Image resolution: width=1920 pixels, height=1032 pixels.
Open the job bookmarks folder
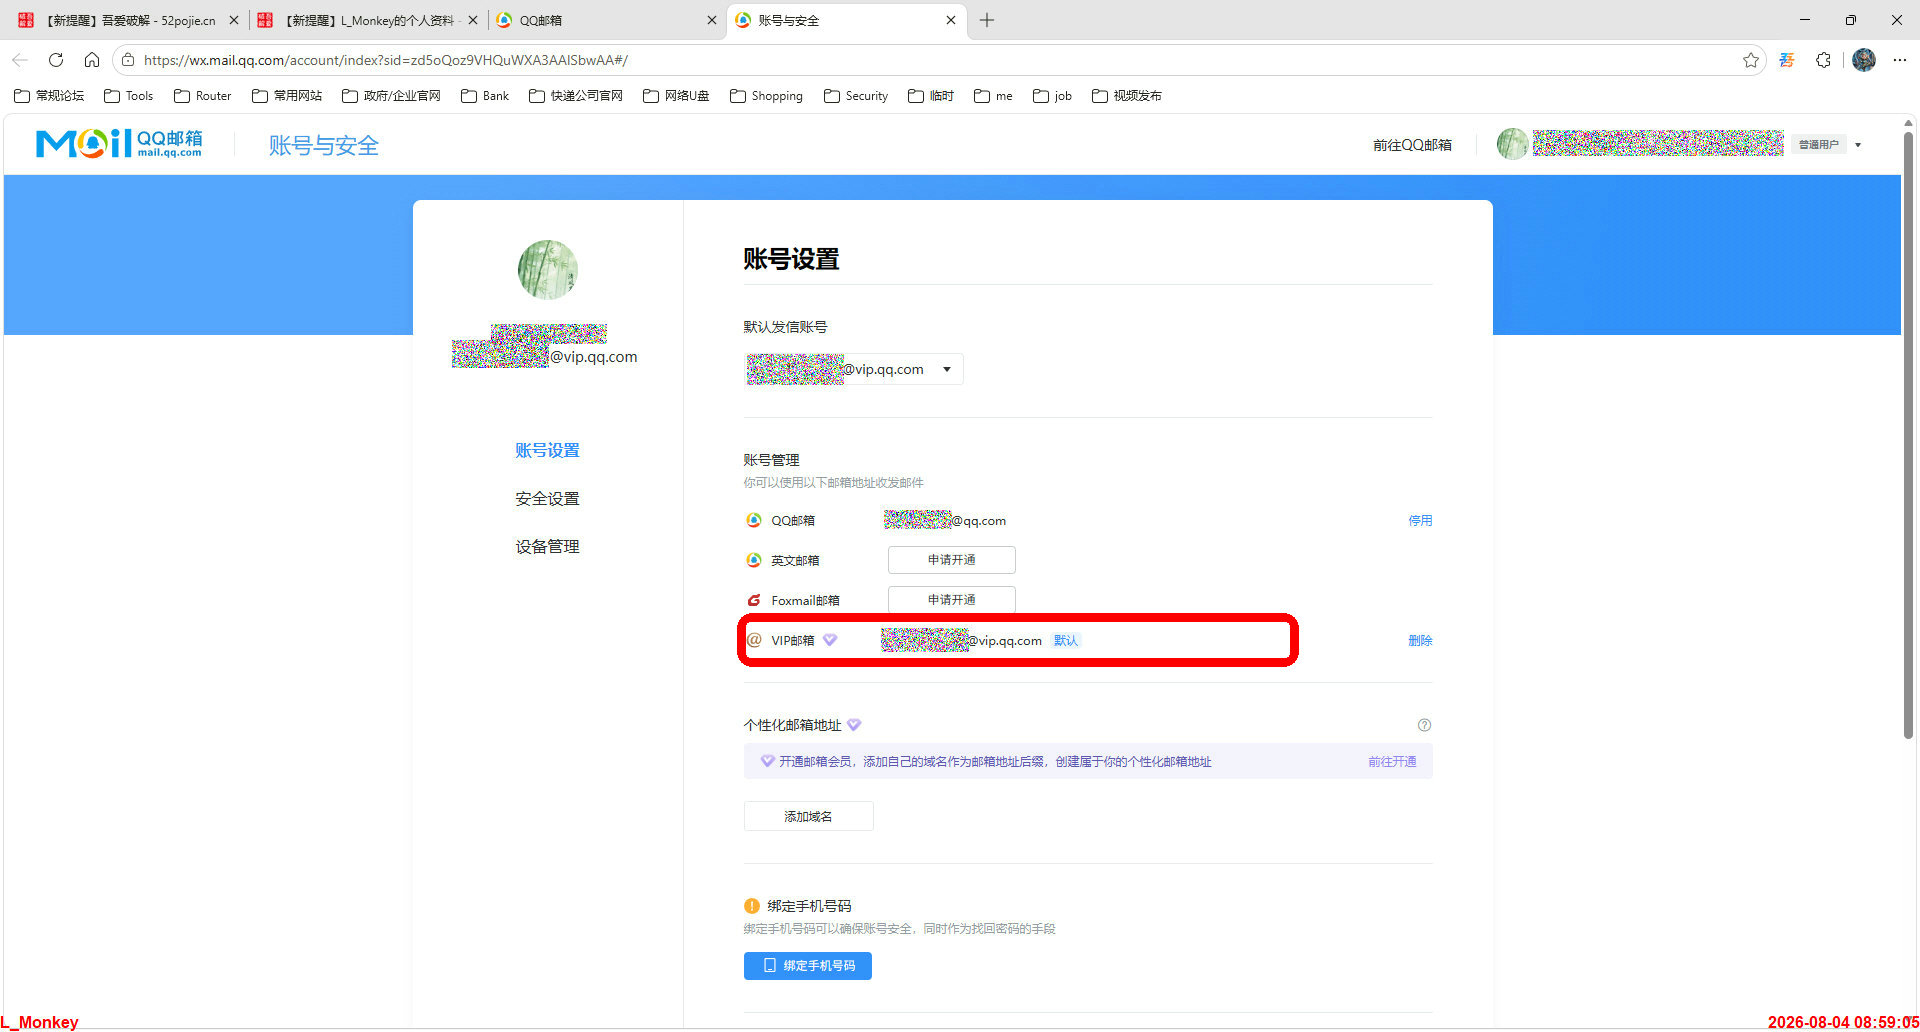[x=1053, y=96]
